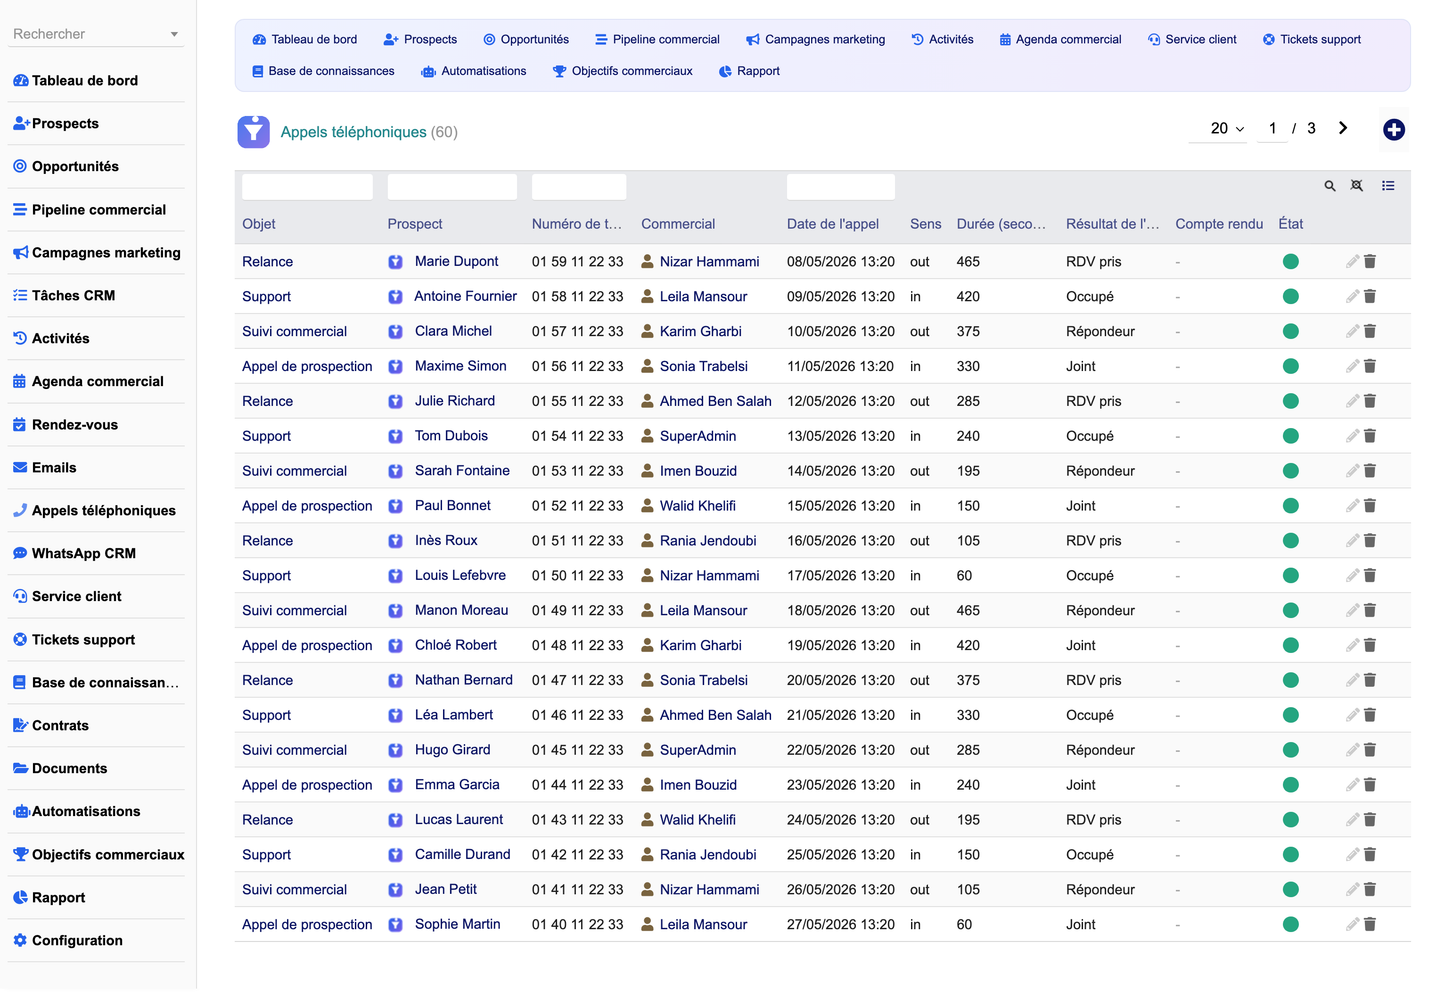This screenshot has width=1445, height=1007.
Task: Open the Ahmed Ben Salah link on Julie Richard row
Action: pyautogui.click(x=716, y=401)
